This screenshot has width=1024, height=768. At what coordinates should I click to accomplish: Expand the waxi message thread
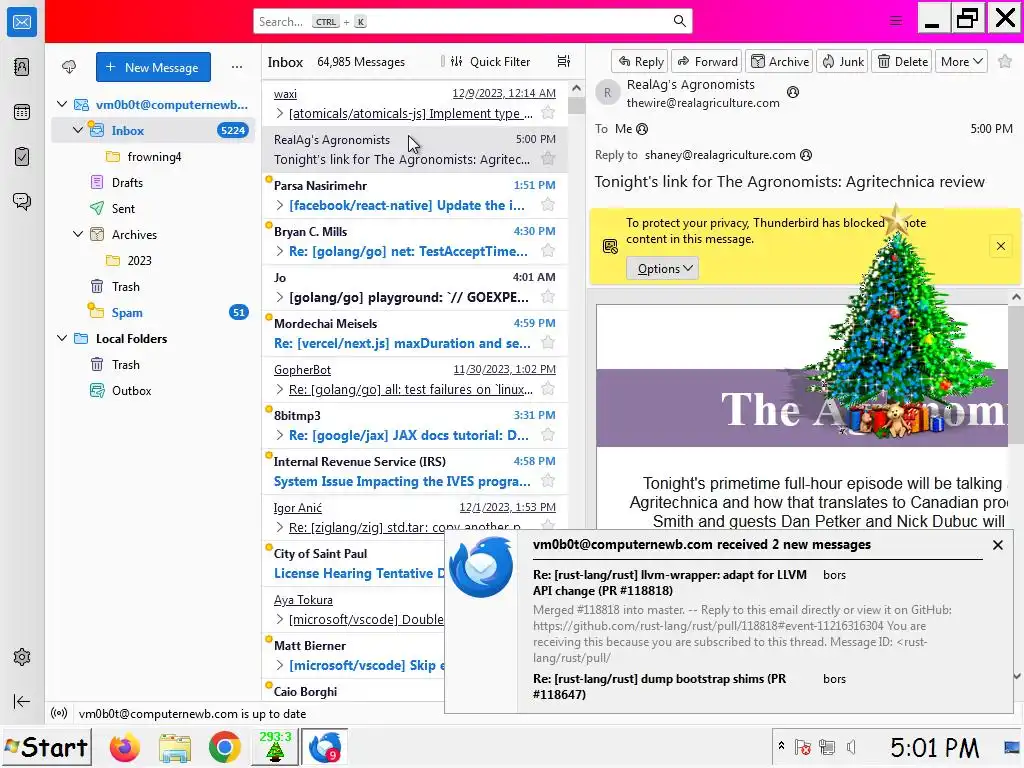click(x=280, y=114)
